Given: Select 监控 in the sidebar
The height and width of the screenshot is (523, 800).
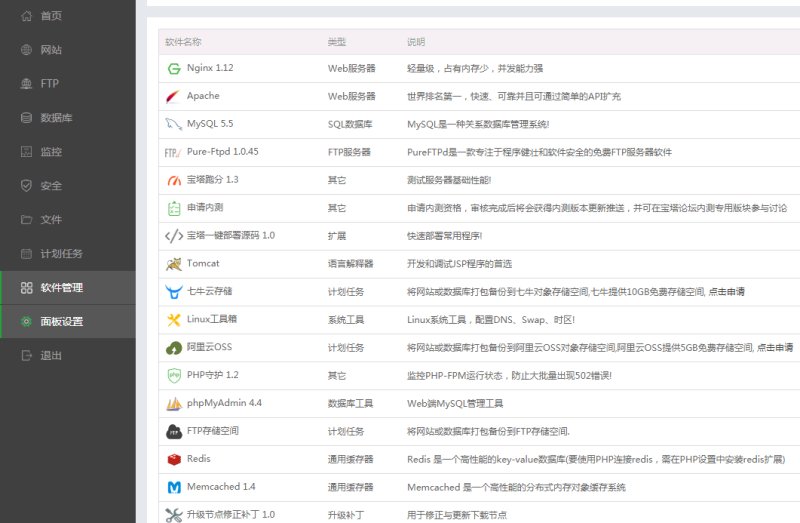Looking at the screenshot, I should point(68,152).
